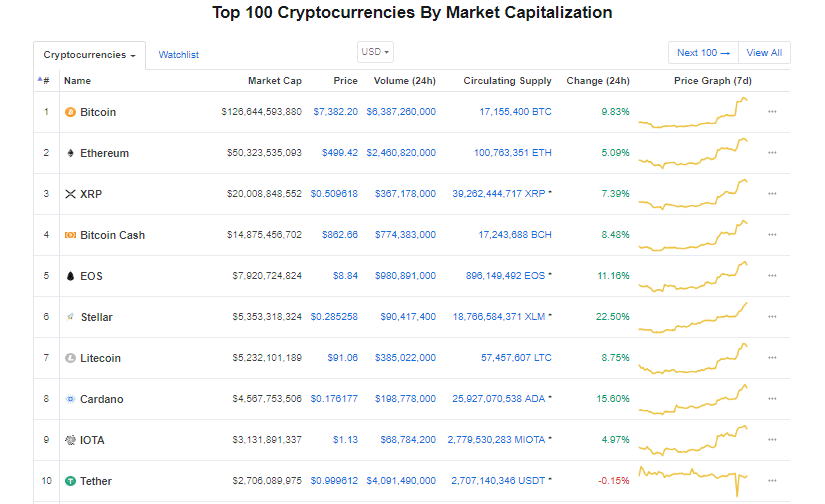Click the Tether logo icon

pos(70,481)
